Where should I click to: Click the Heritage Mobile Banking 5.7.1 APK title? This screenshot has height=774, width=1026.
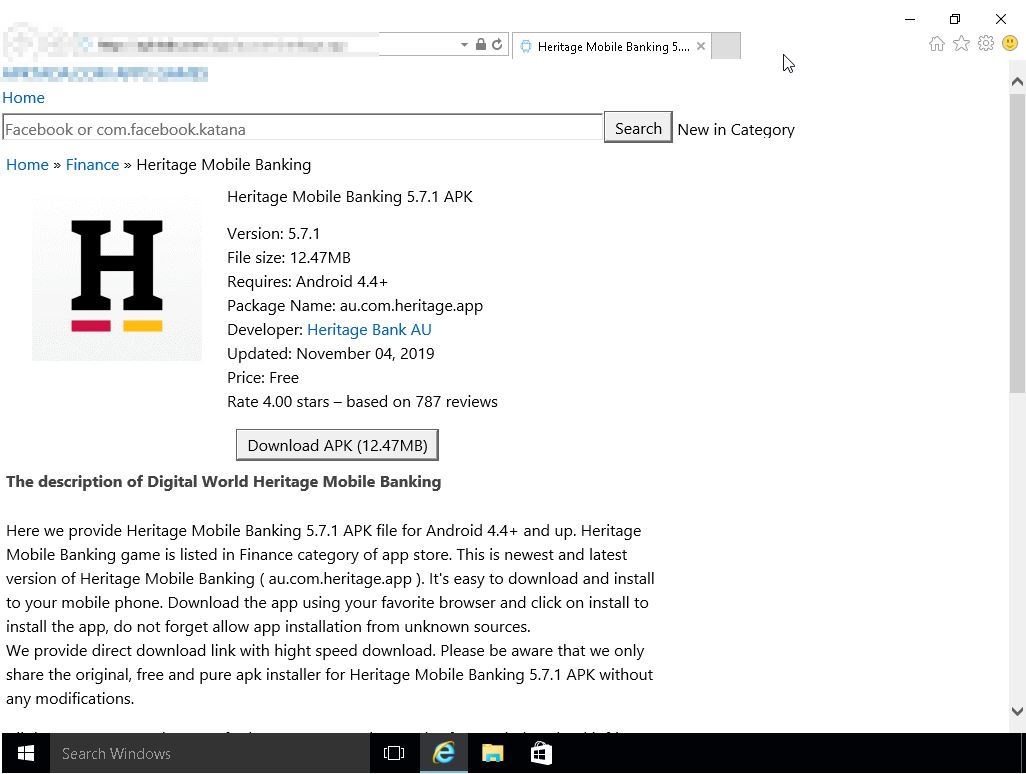349,197
